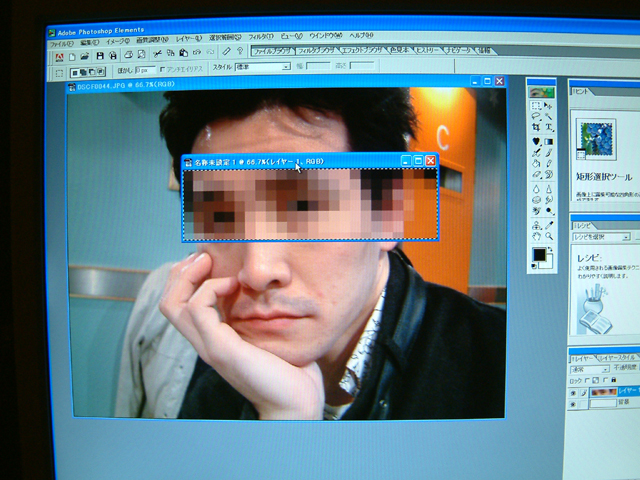Toggle the lock all checkbox beside padlock
640x480 pixels.
point(605,380)
